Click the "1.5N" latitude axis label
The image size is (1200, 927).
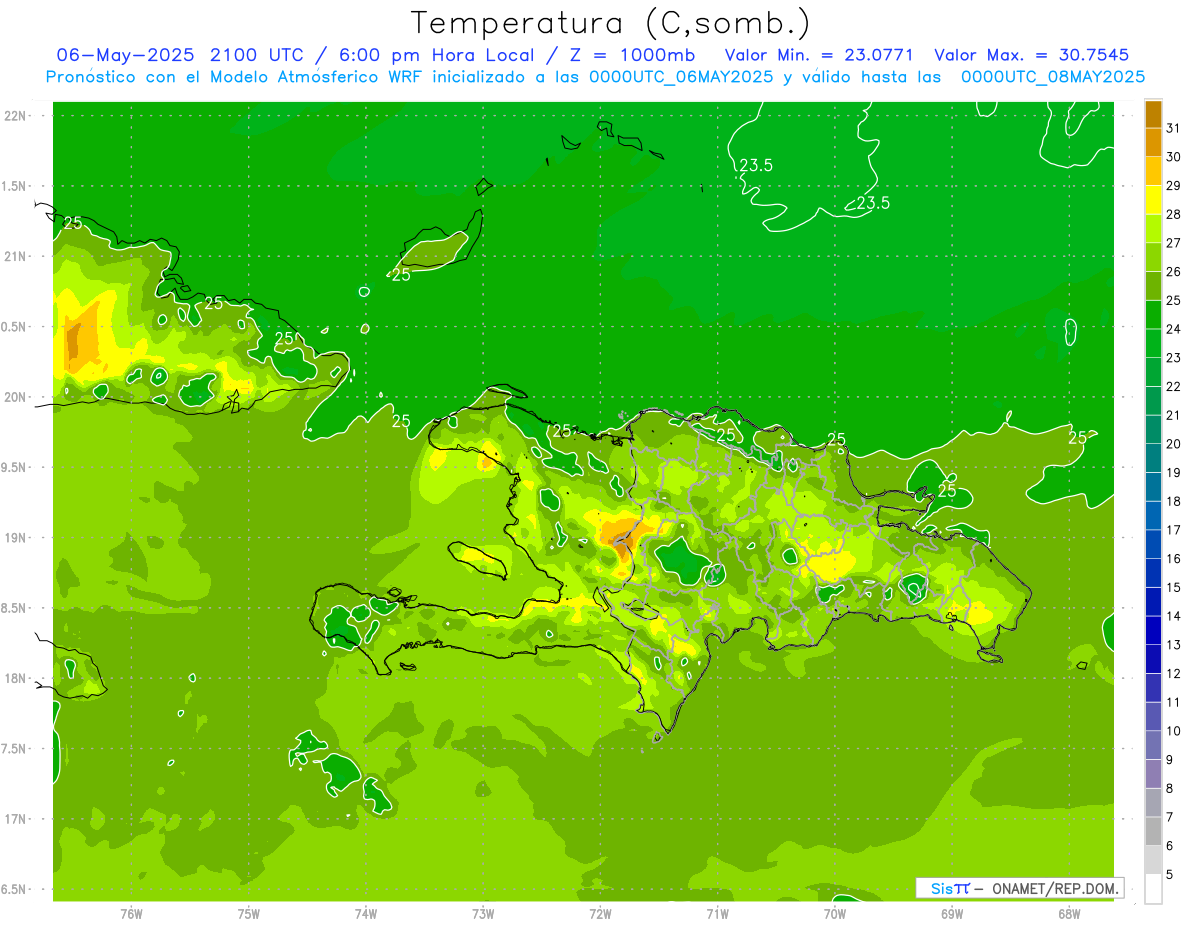(x=14, y=186)
